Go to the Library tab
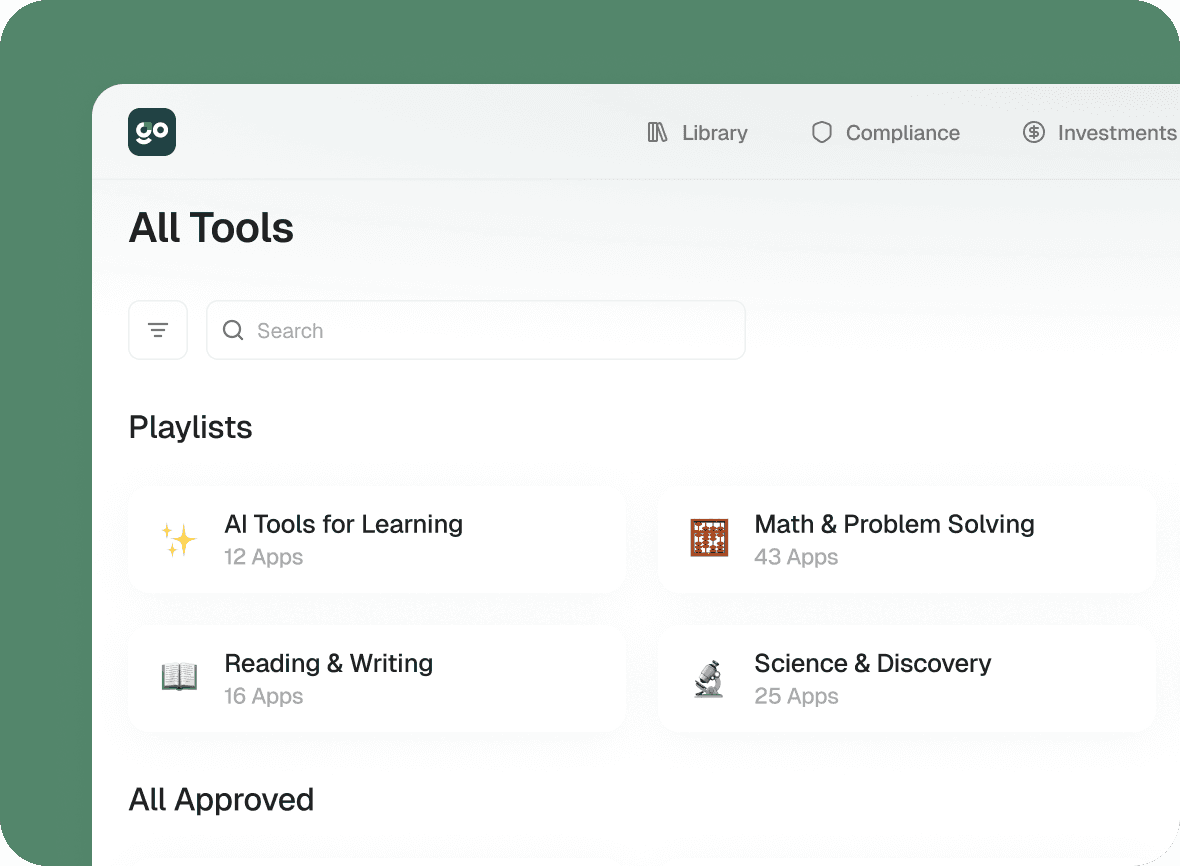Screen dimensions: 1180x866 [x=698, y=132]
